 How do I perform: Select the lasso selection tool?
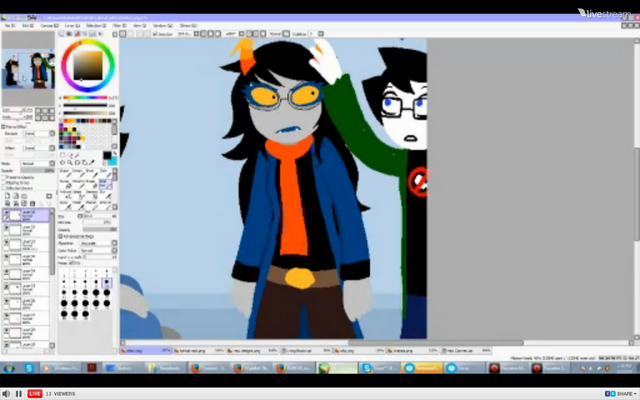(70, 155)
